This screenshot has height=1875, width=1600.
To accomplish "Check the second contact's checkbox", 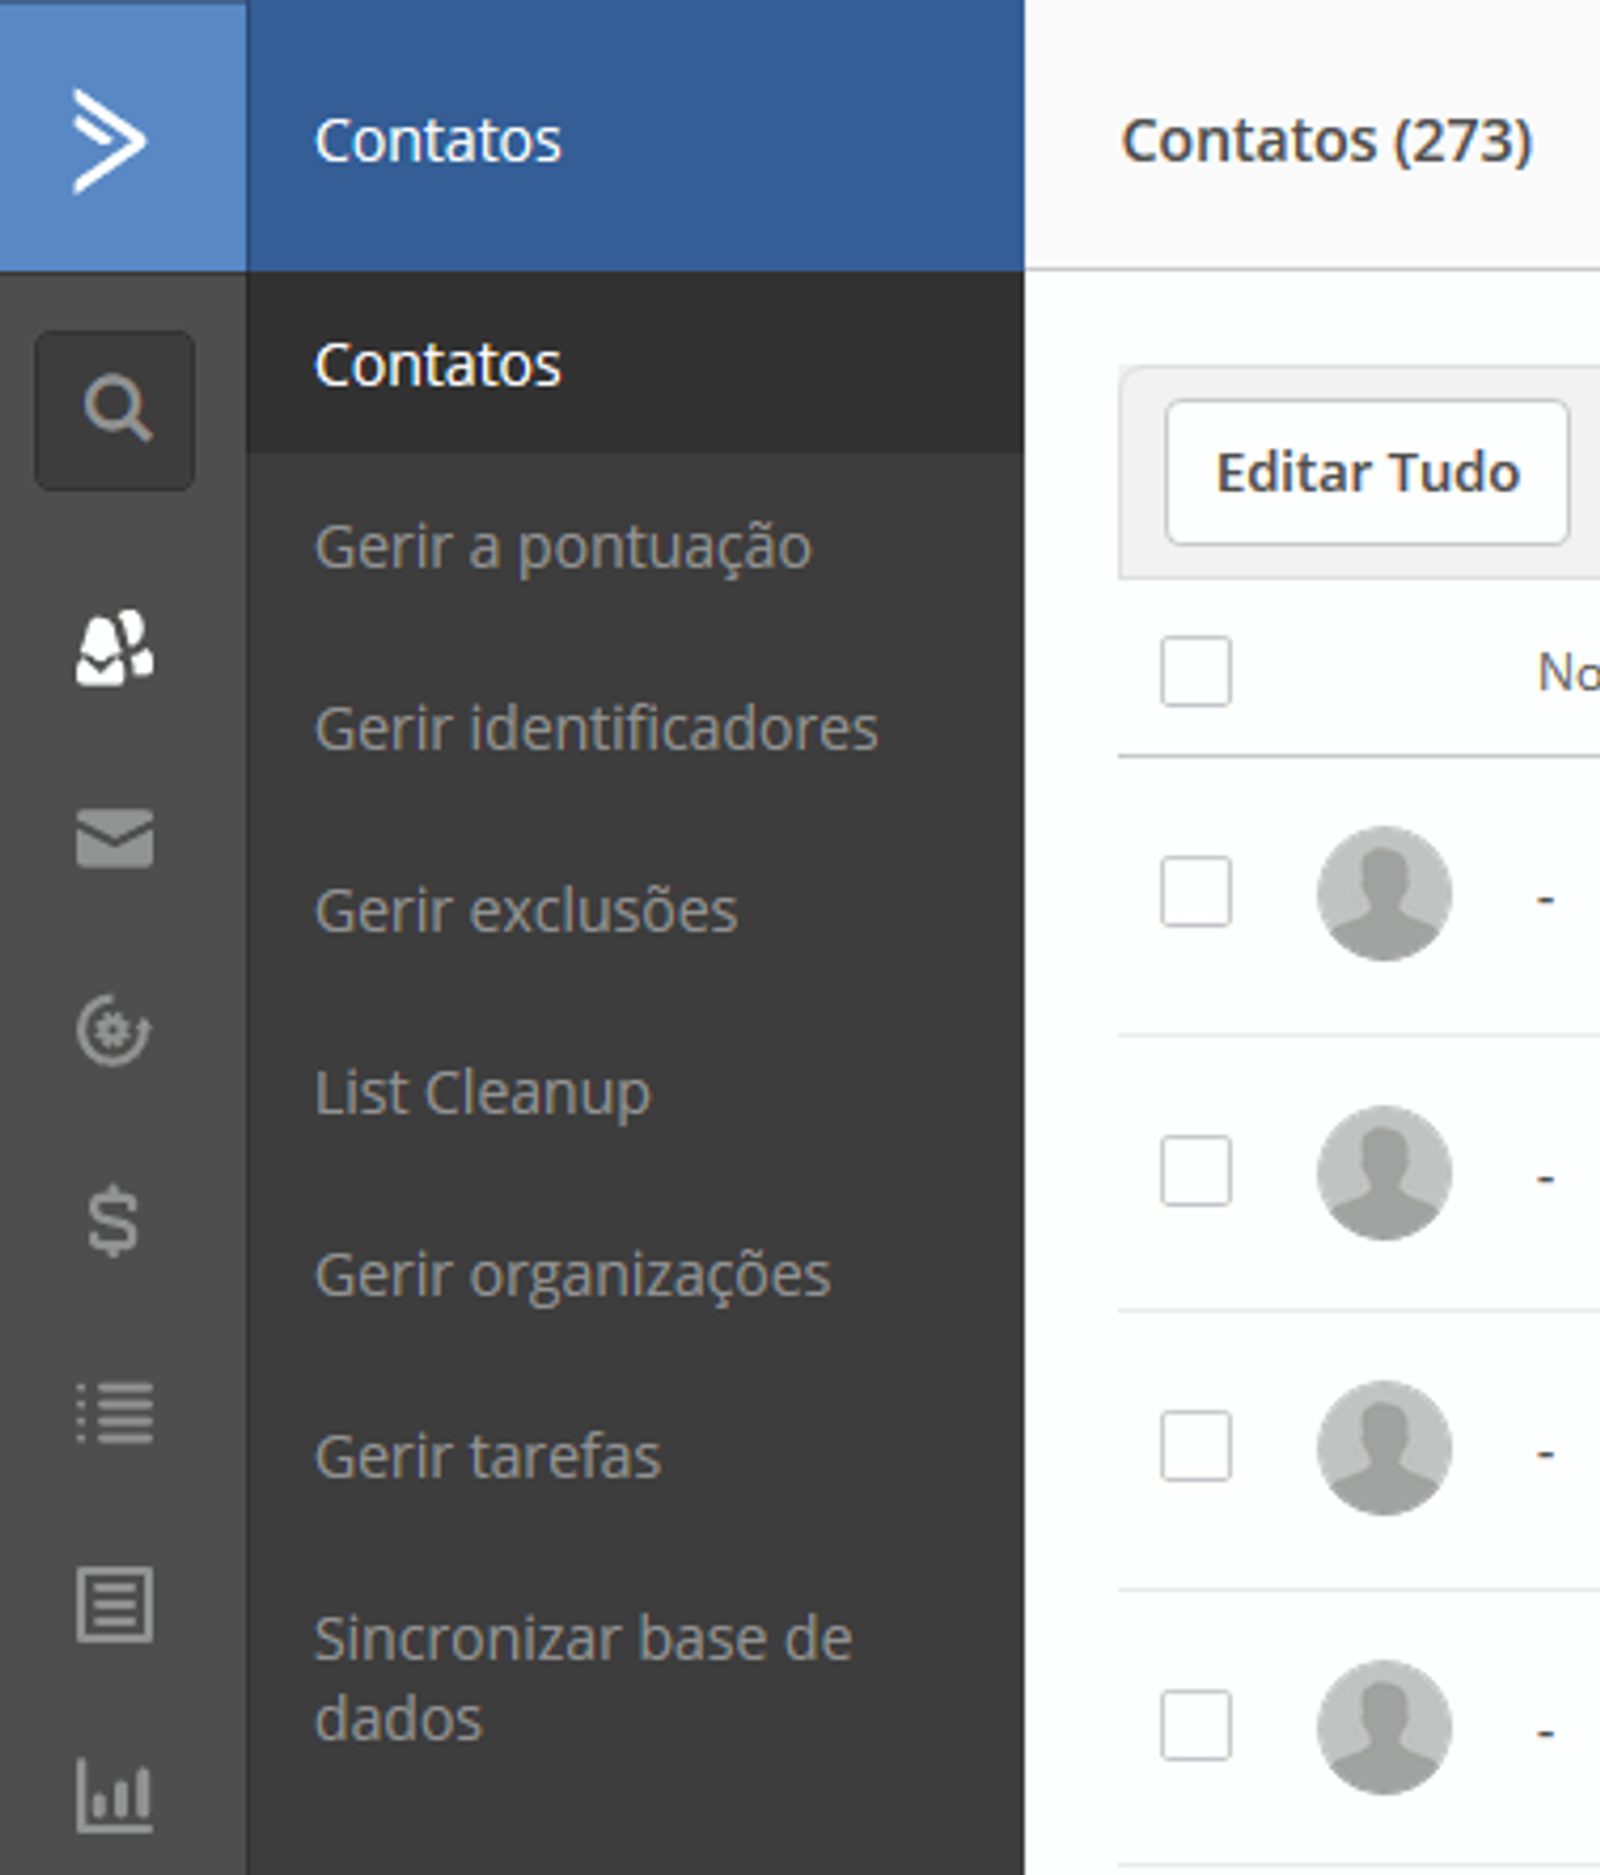I will pyautogui.click(x=1195, y=1170).
